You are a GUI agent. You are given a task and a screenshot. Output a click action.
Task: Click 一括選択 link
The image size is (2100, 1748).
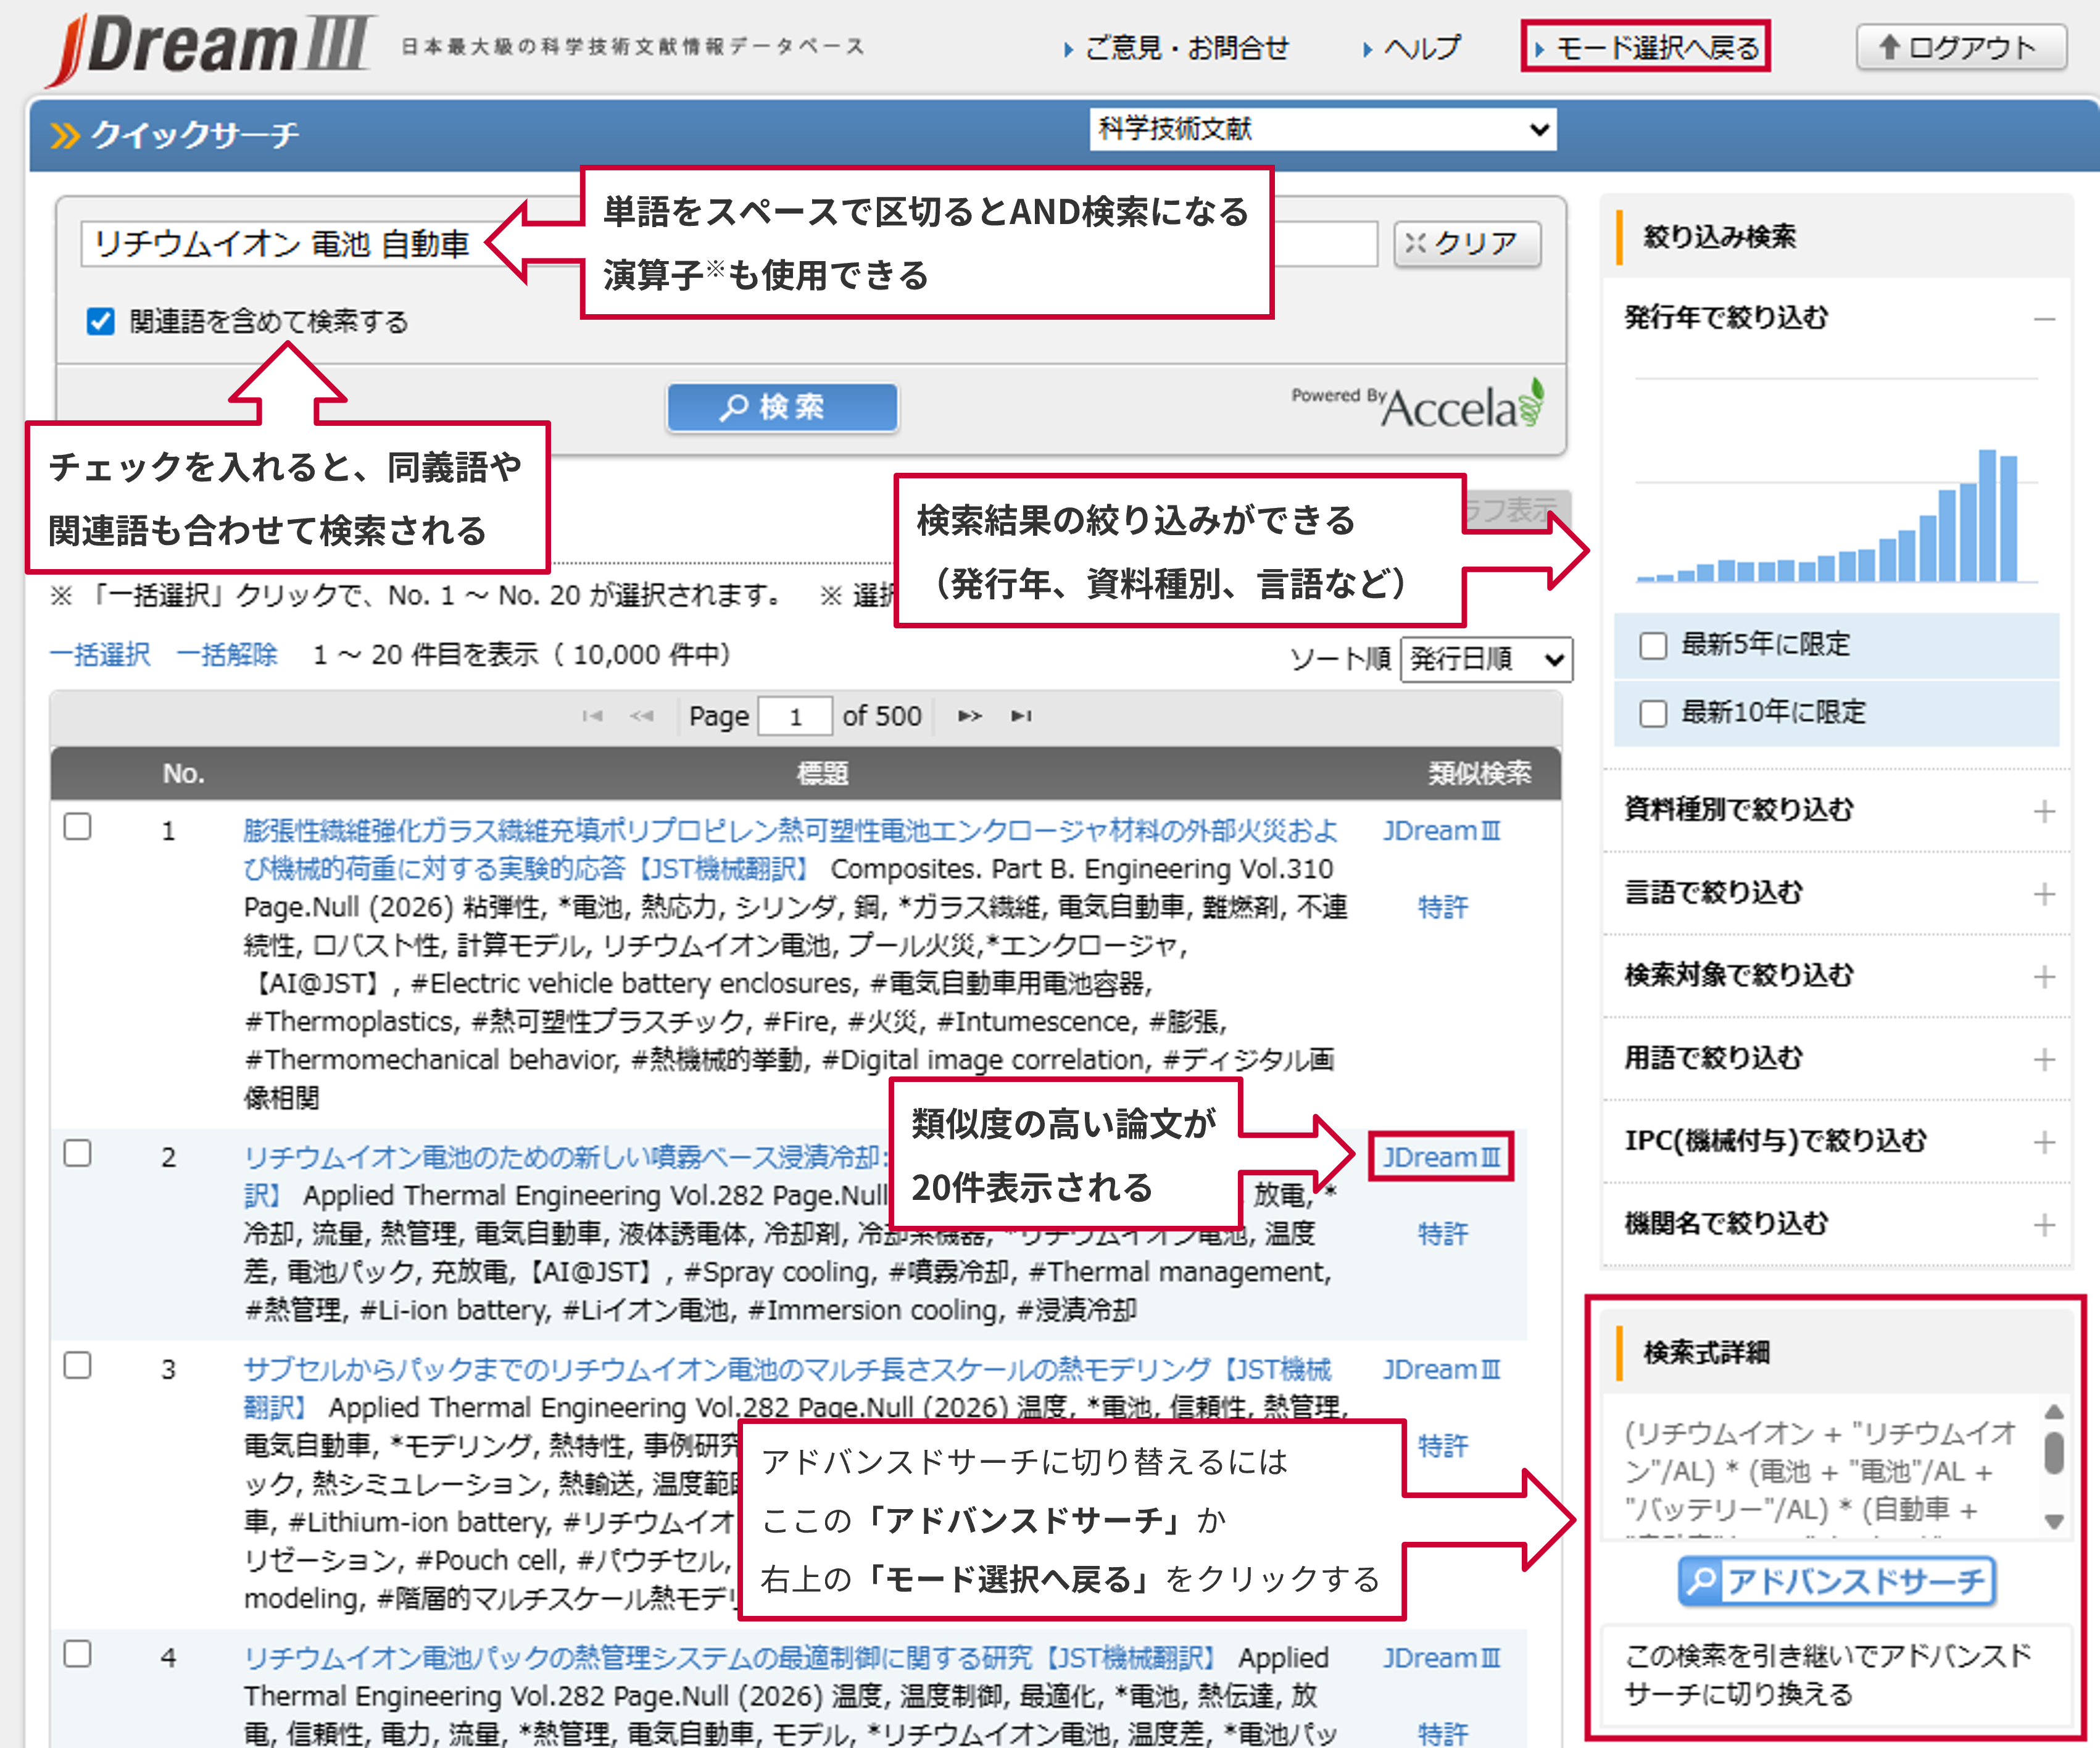(x=100, y=655)
